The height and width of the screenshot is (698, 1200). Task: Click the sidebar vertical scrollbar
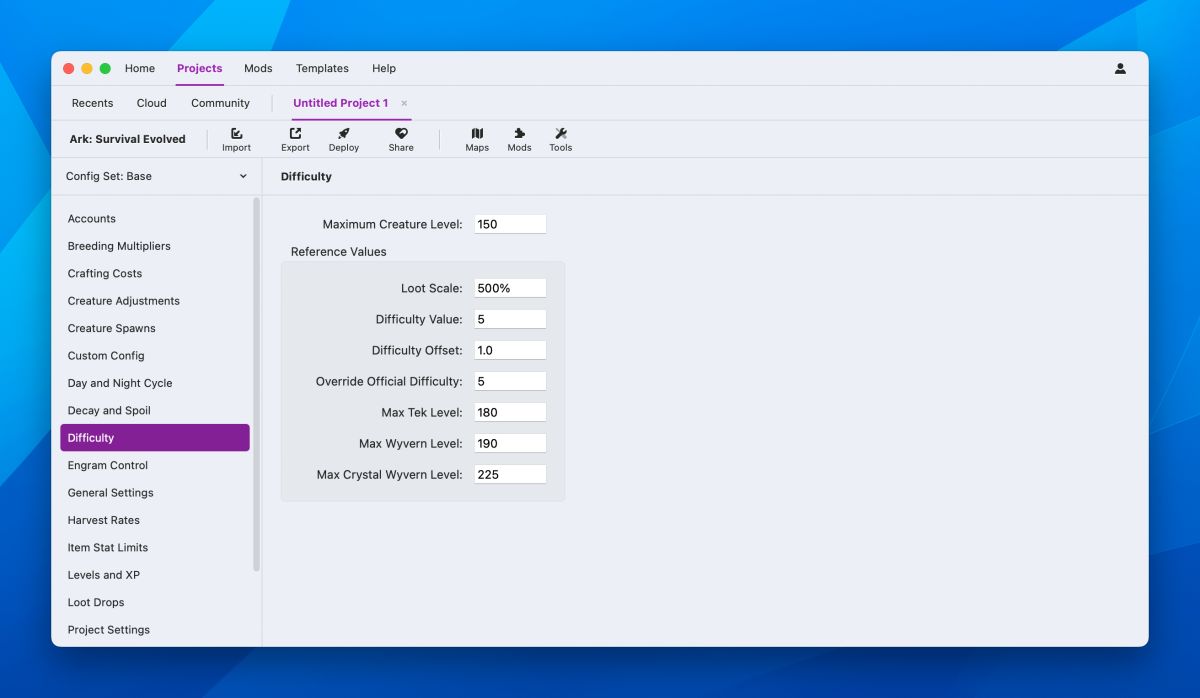[x=256, y=385]
